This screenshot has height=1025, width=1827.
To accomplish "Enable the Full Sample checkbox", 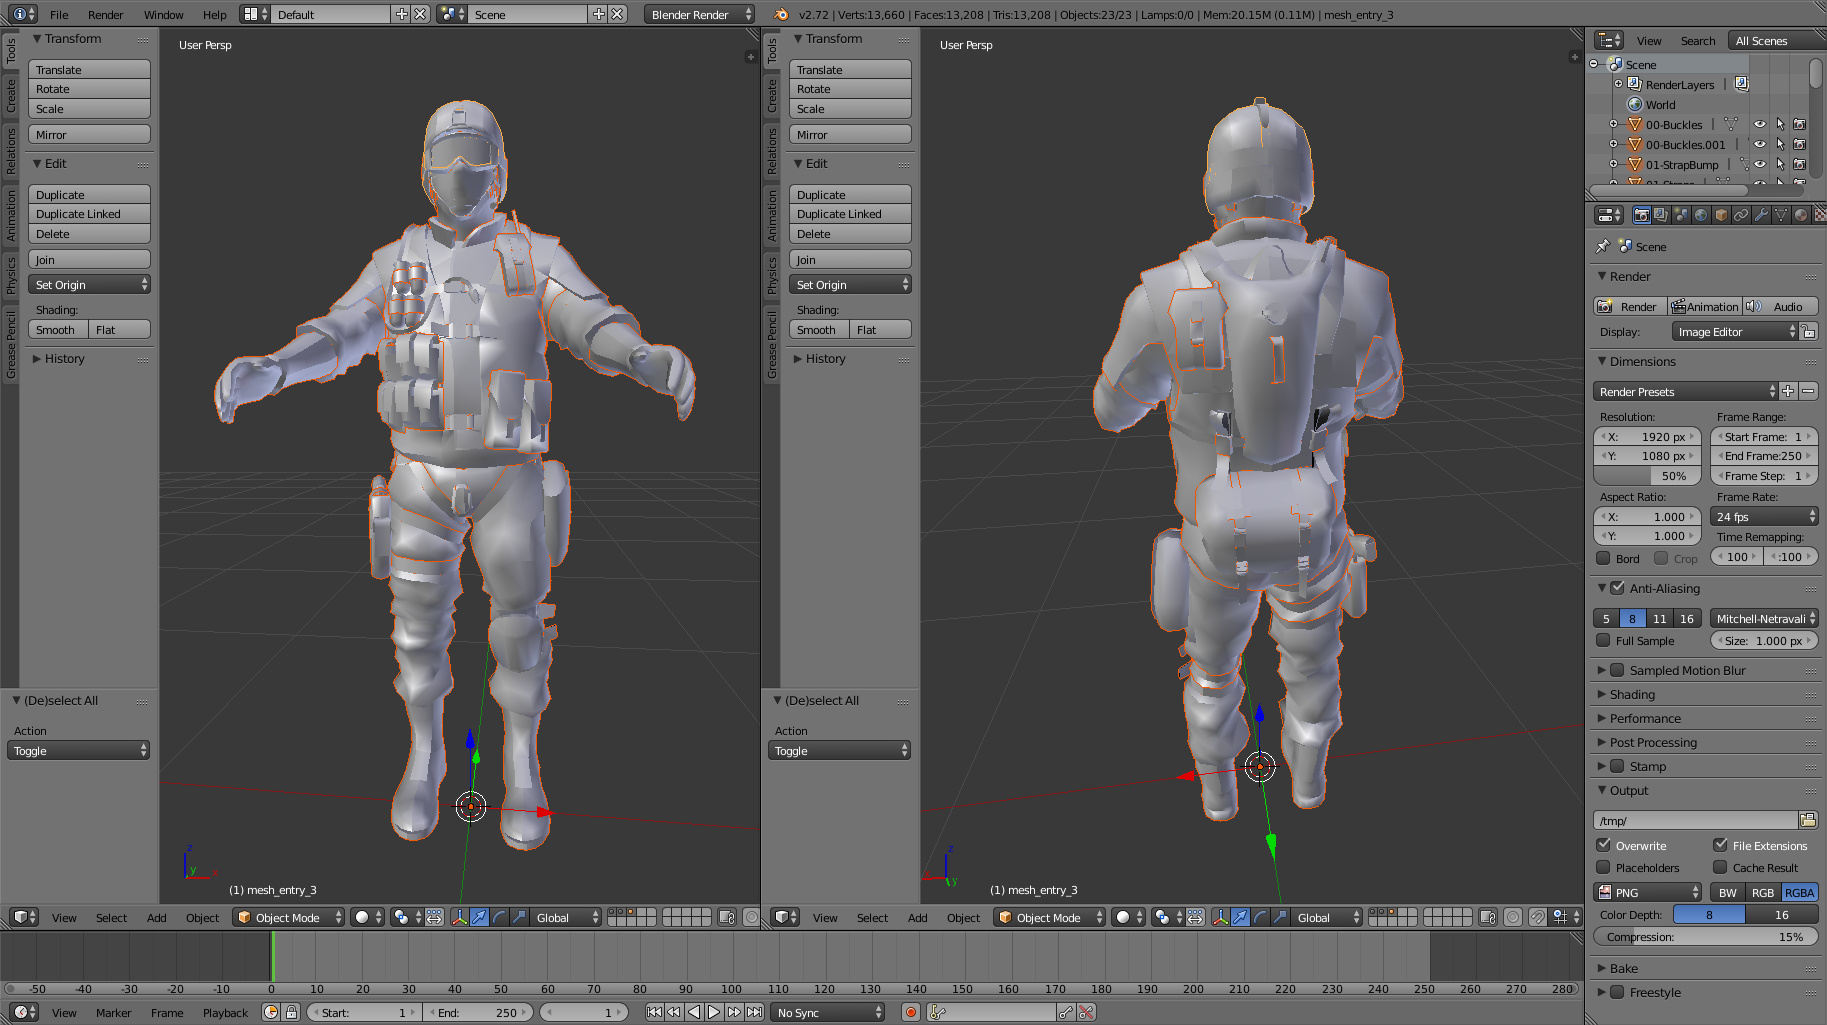I will click(1603, 641).
